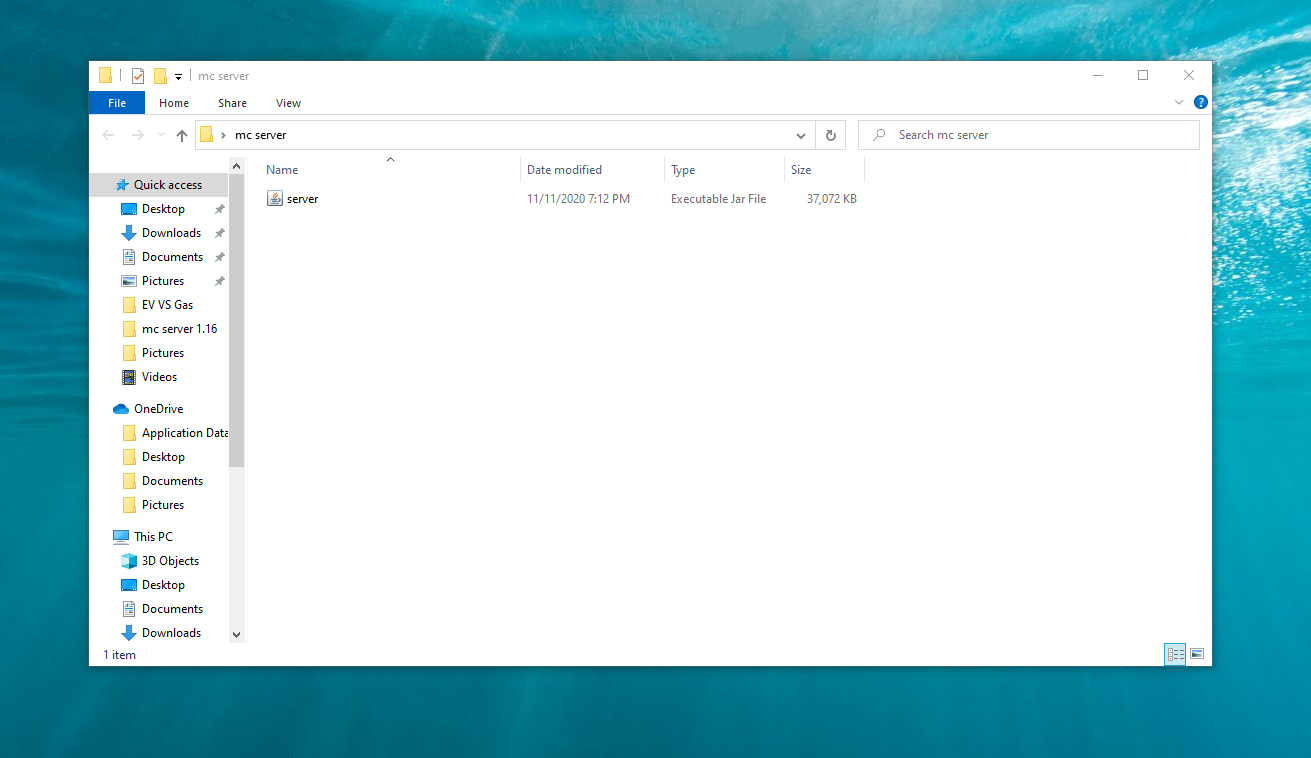Click the back navigation arrow
Image resolution: width=1311 pixels, height=758 pixels.
109,134
